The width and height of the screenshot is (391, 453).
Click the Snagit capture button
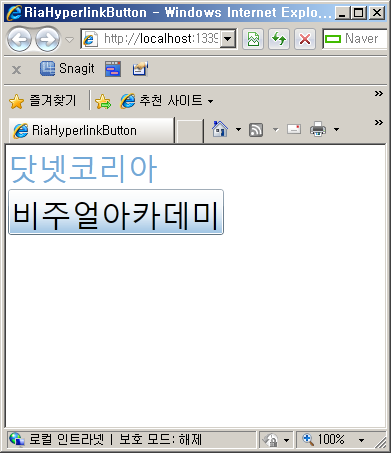[x=67, y=69]
